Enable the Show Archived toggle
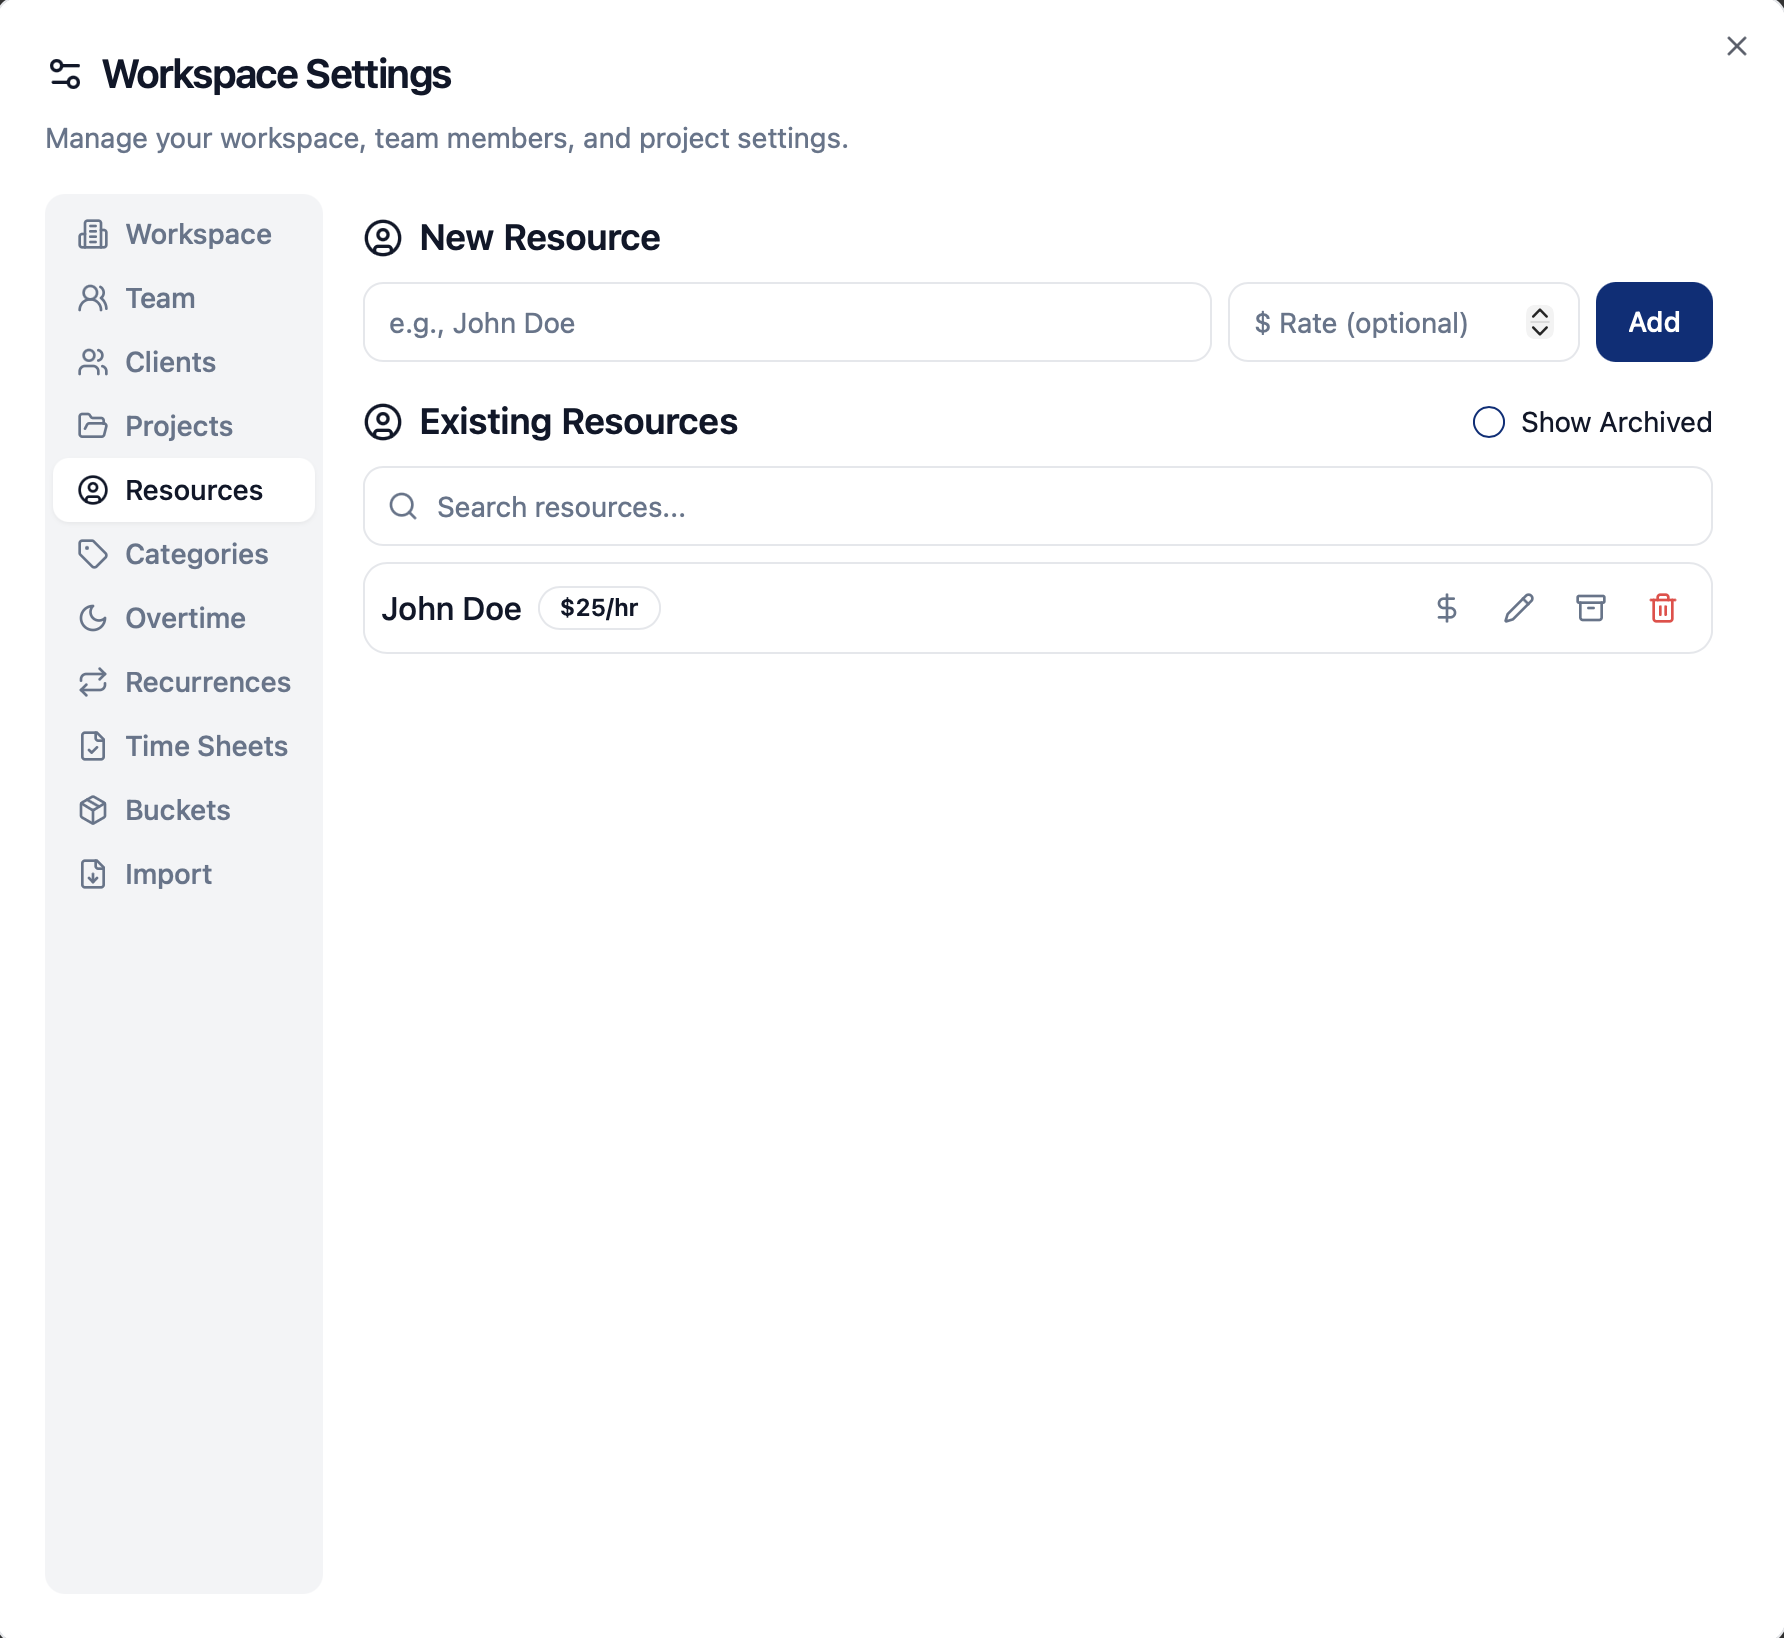 point(1488,422)
